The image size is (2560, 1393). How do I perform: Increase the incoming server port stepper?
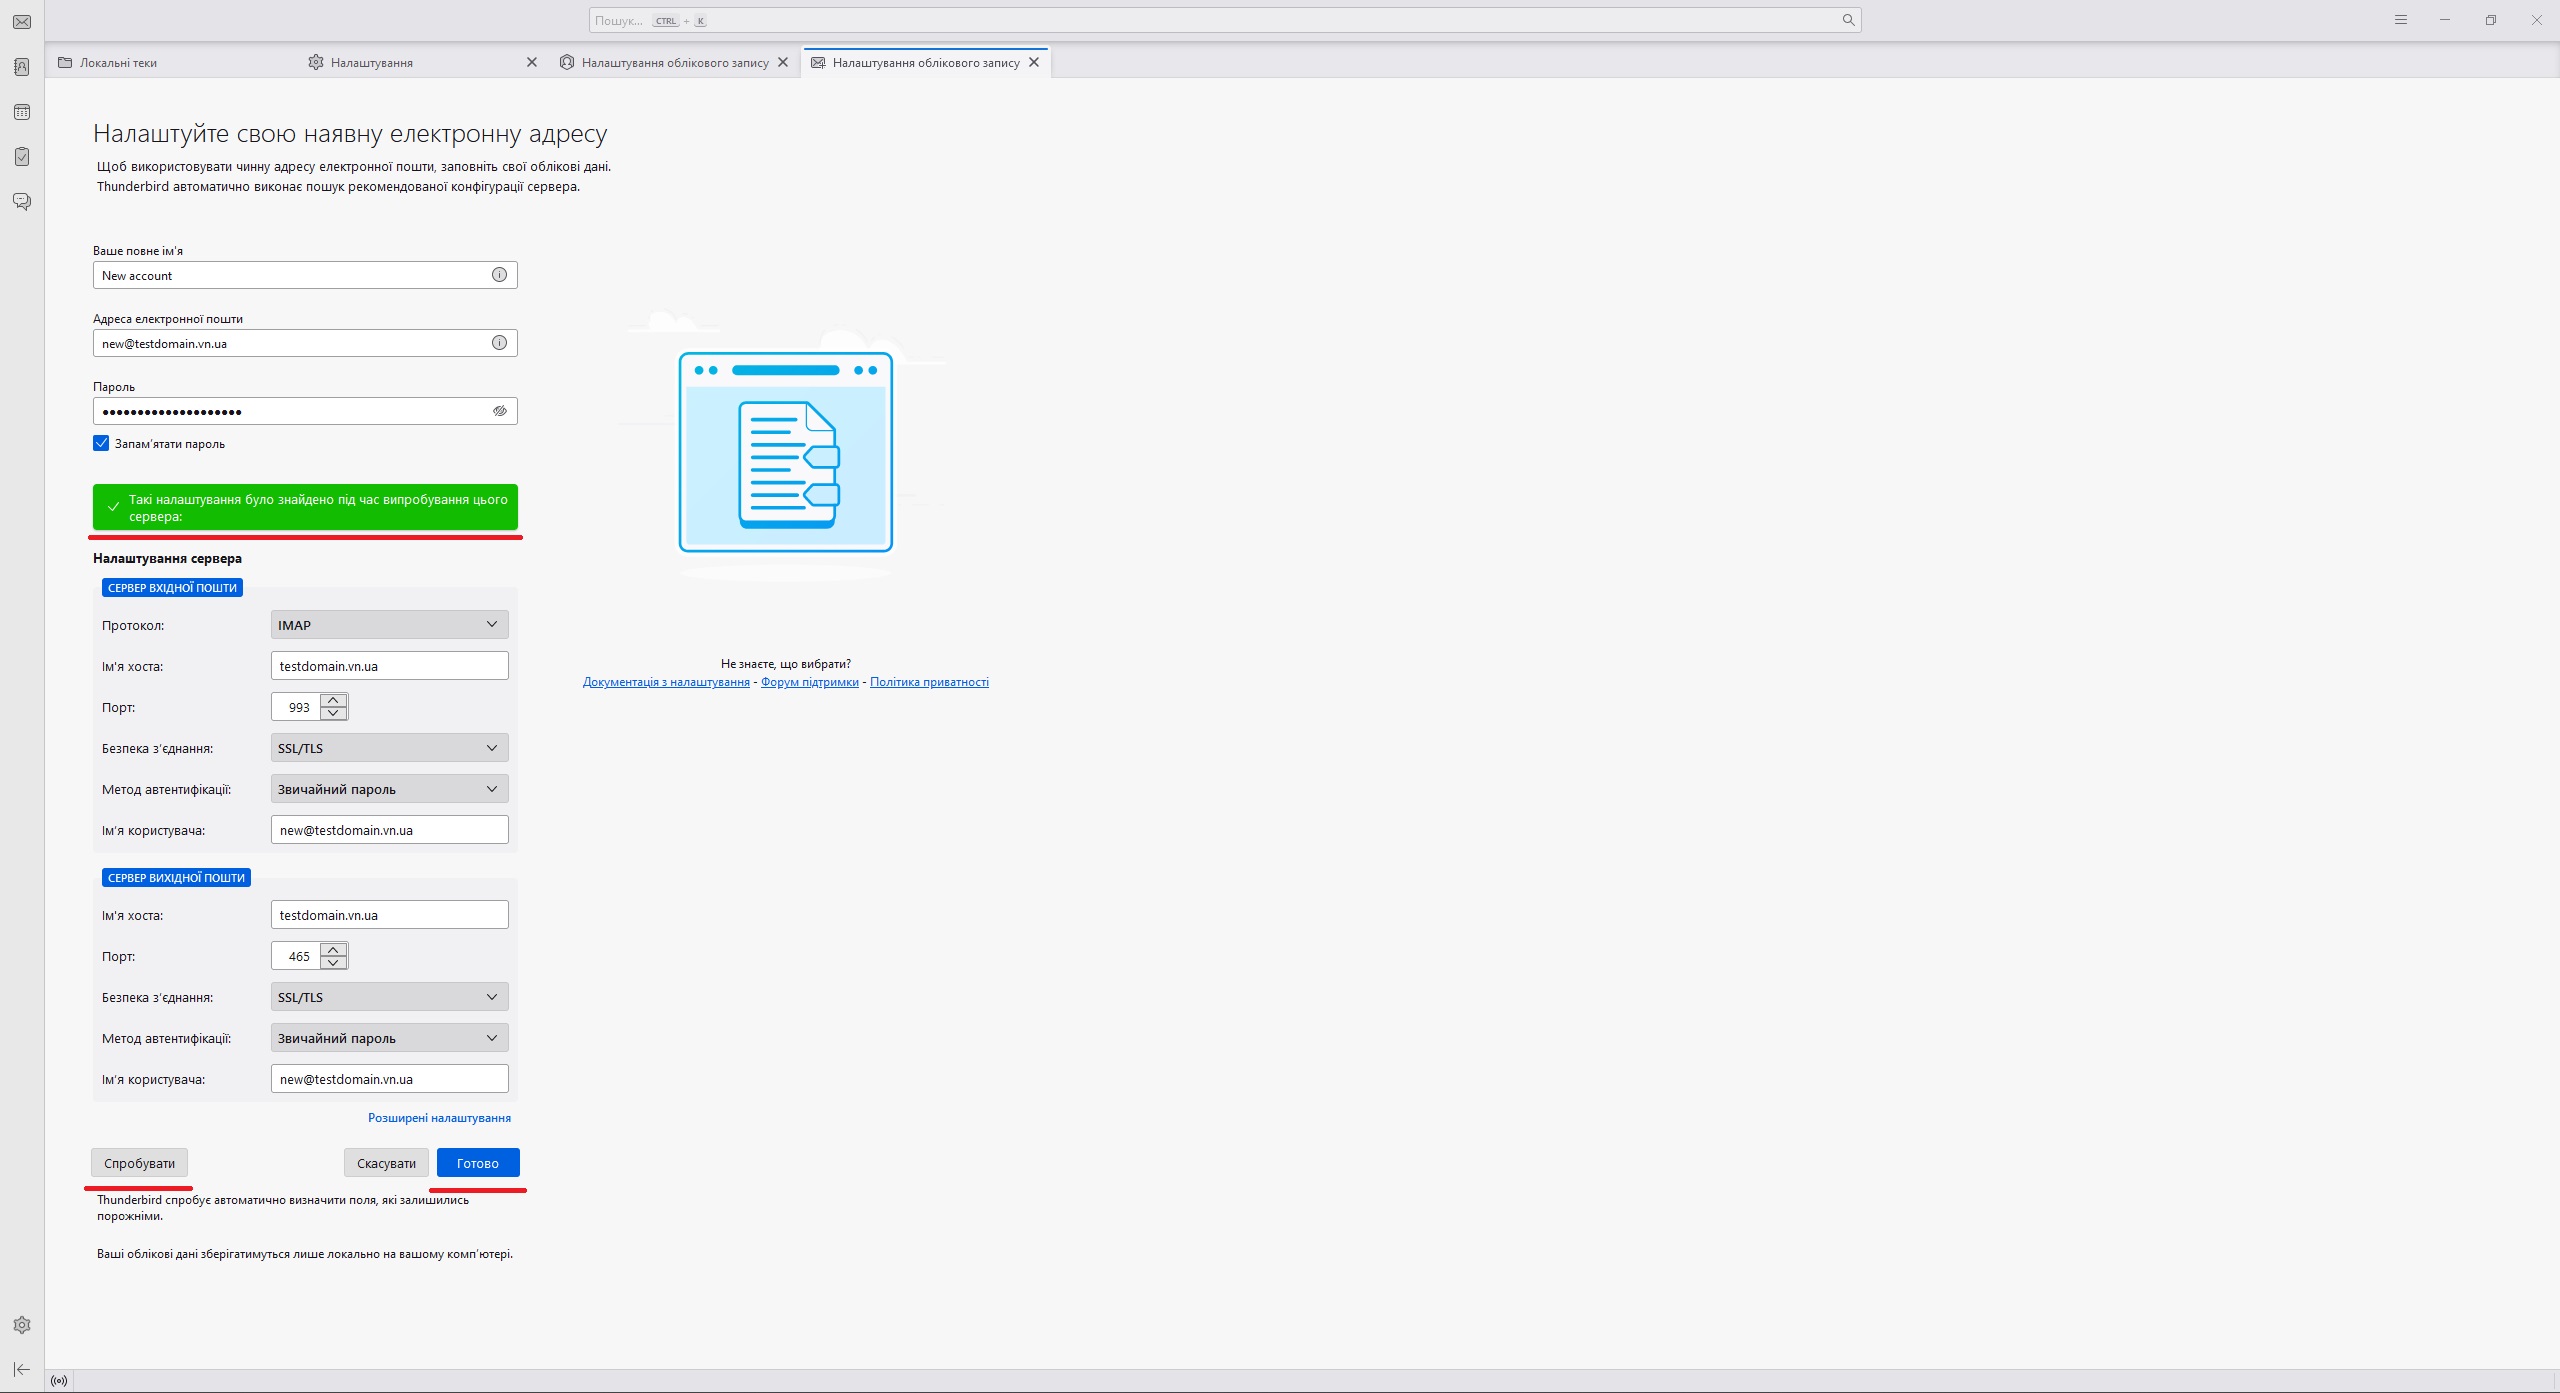tap(334, 700)
